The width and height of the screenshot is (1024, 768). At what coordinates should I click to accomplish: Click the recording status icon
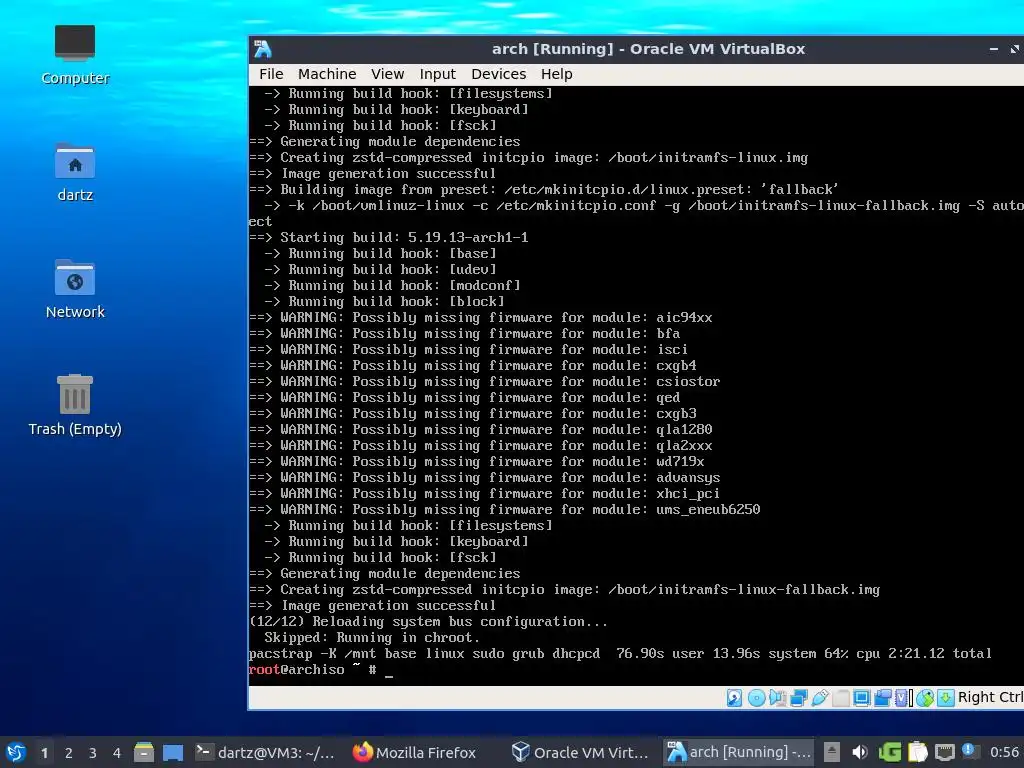point(882,698)
